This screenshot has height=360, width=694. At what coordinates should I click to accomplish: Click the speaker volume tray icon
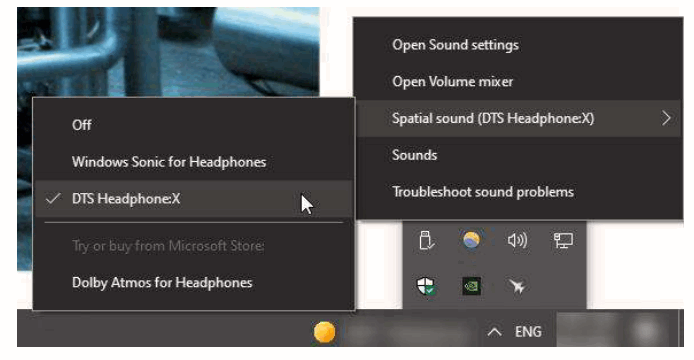pyautogui.click(x=517, y=241)
